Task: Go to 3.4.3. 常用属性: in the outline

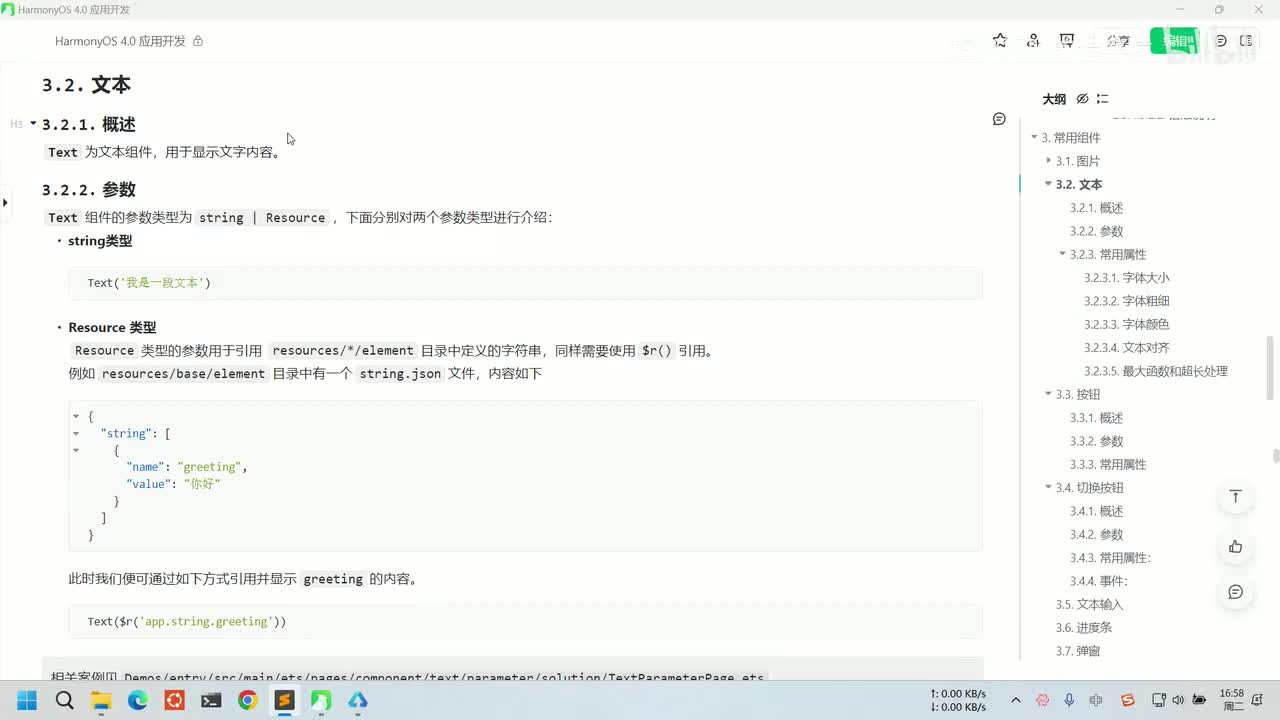Action: 1110,558
